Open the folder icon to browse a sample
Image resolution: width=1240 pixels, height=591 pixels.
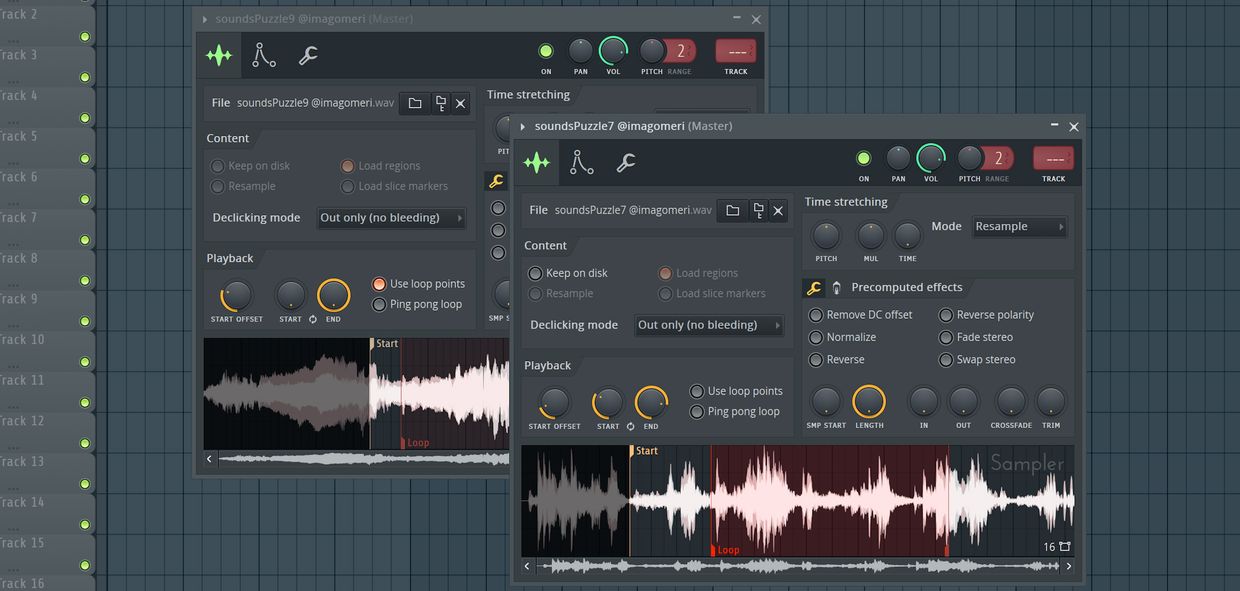pos(732,210)
